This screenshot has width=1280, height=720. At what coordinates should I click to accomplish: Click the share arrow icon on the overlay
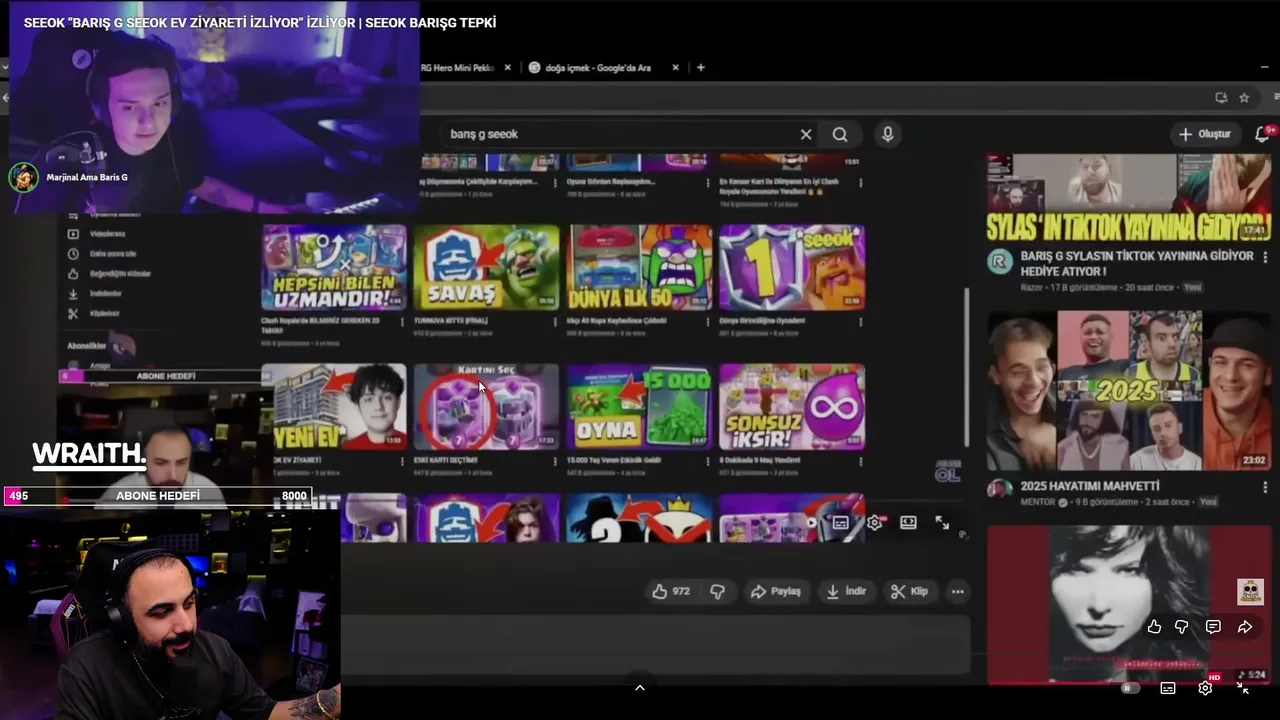point(1245,627)
